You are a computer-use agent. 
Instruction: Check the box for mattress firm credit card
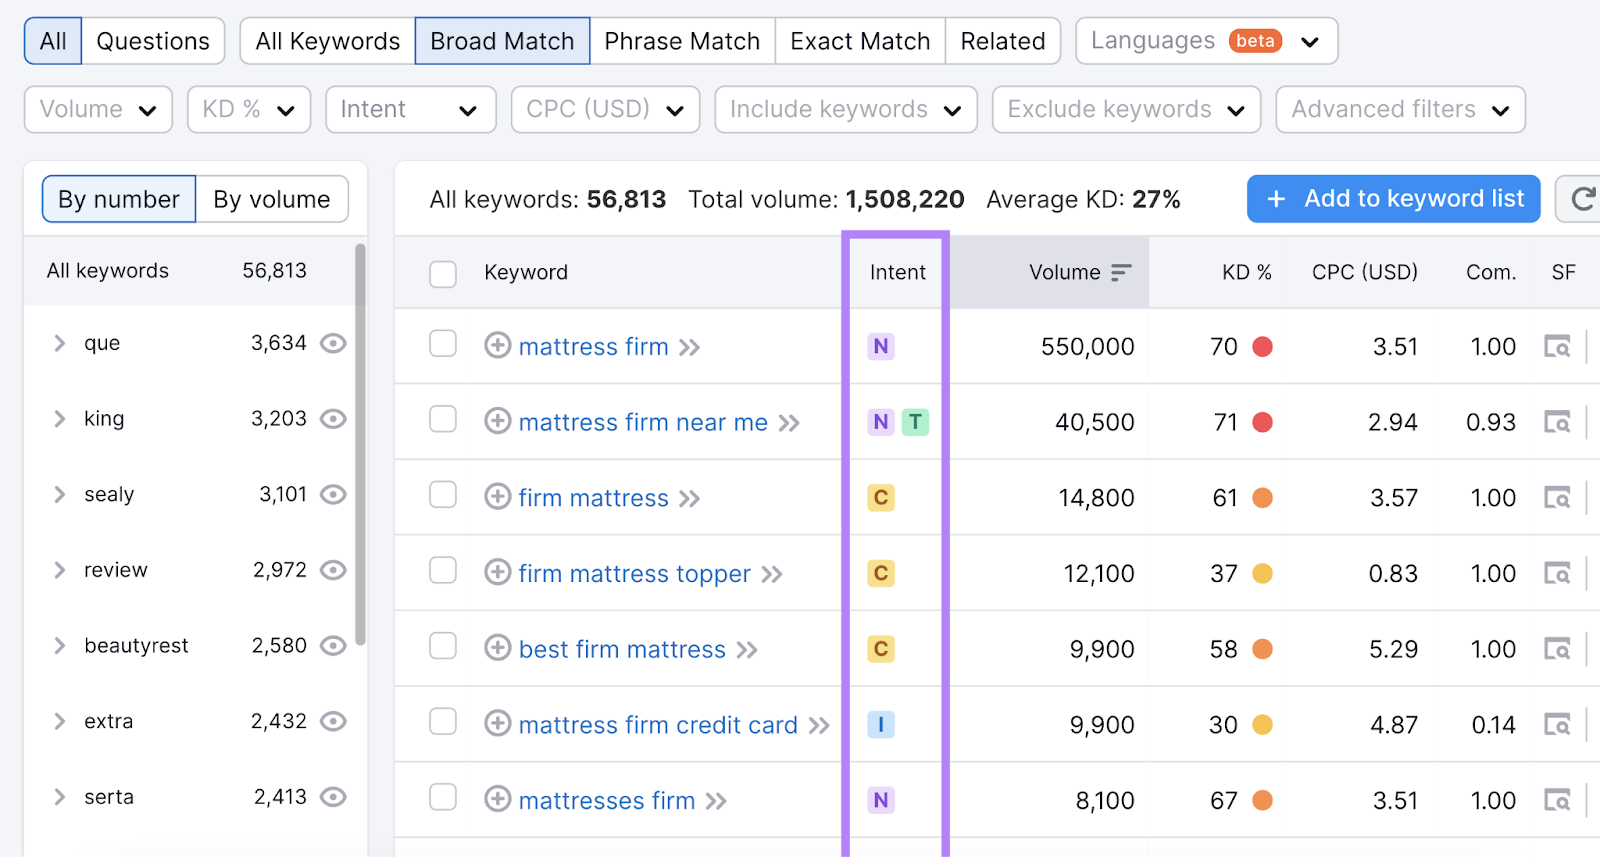point(443,721)
